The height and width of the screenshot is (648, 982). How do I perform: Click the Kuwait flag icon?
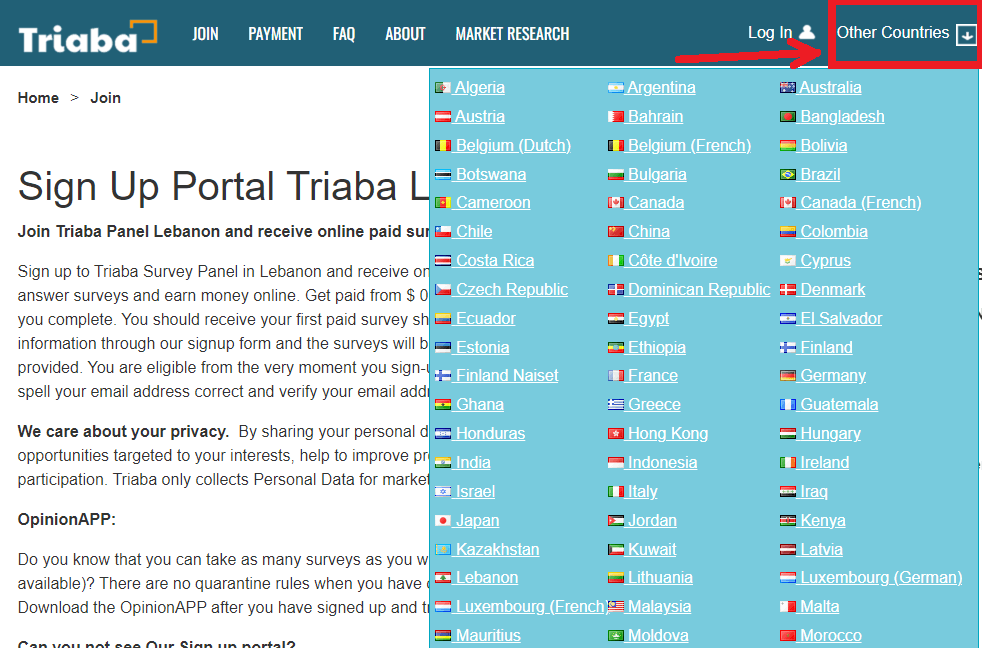click(616, 550)
